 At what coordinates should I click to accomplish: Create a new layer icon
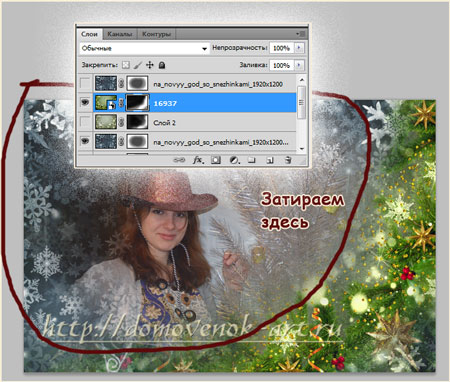pyautogui.click(x=270, y=160)
